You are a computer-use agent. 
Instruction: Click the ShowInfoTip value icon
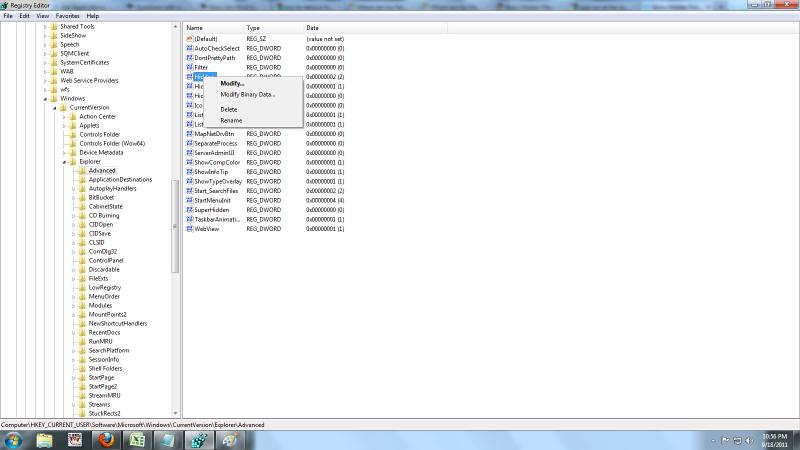tap(189, 171)
